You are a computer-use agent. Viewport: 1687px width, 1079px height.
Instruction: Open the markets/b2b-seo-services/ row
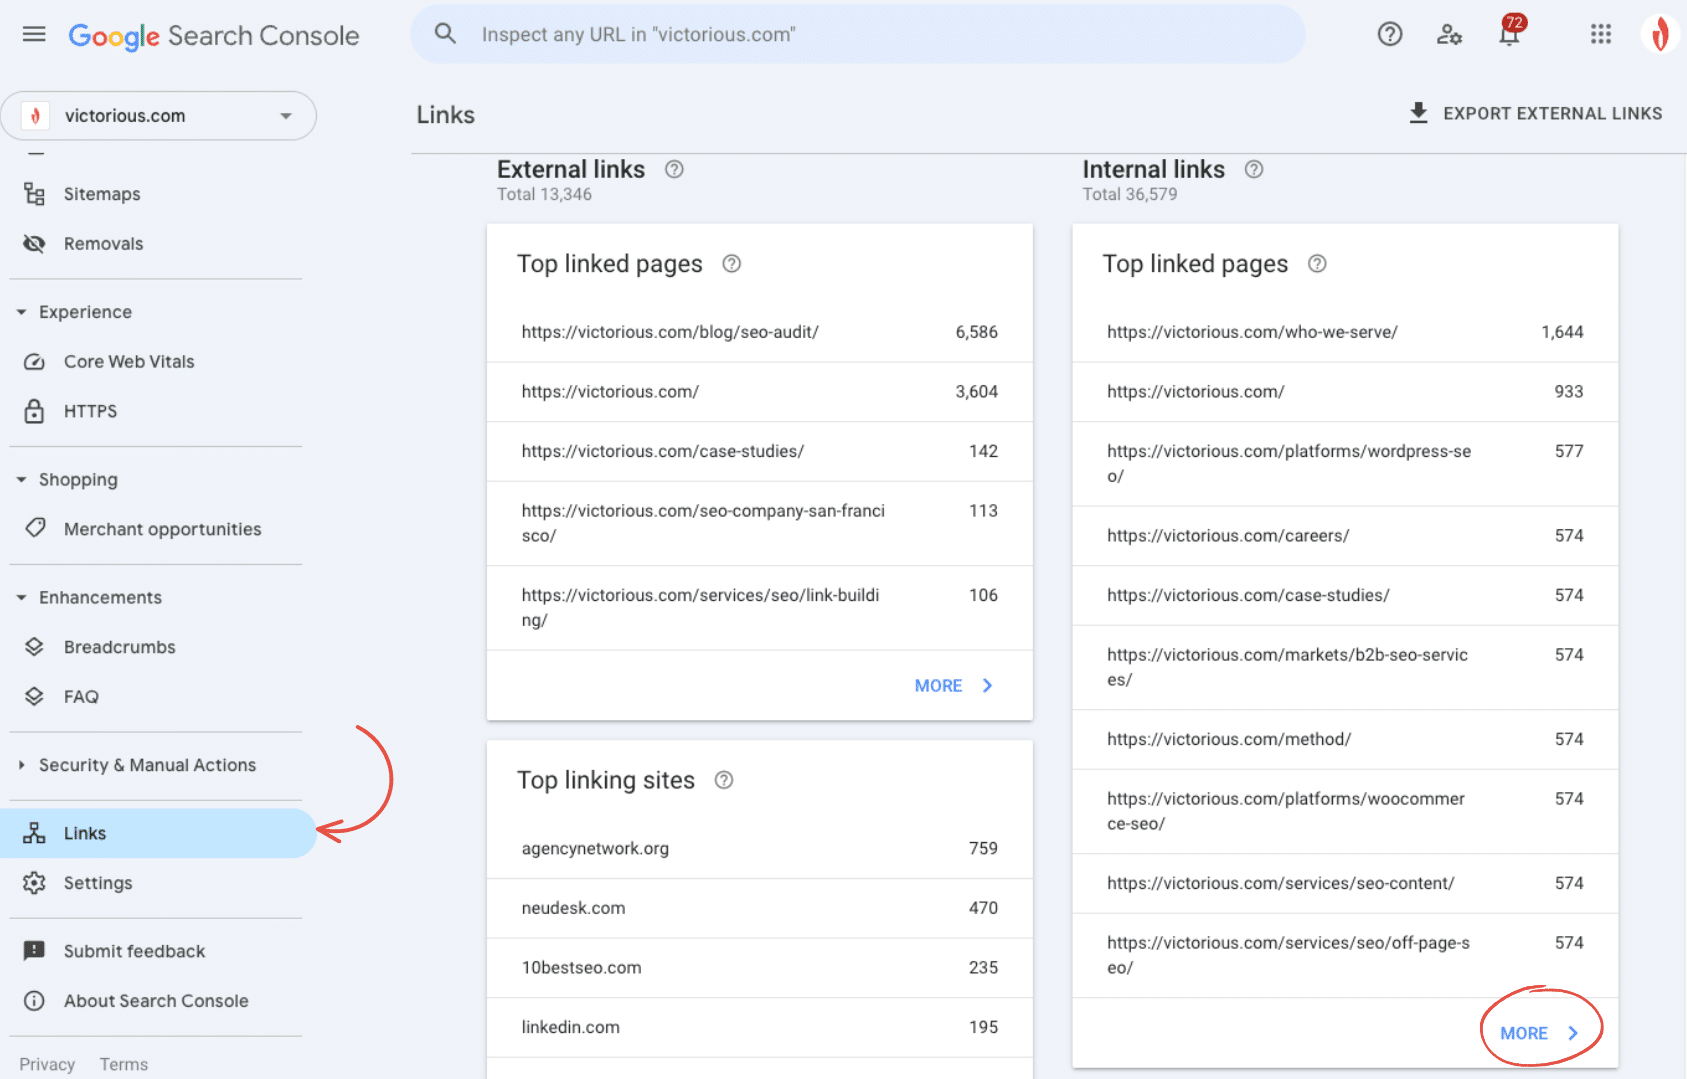1345,667
